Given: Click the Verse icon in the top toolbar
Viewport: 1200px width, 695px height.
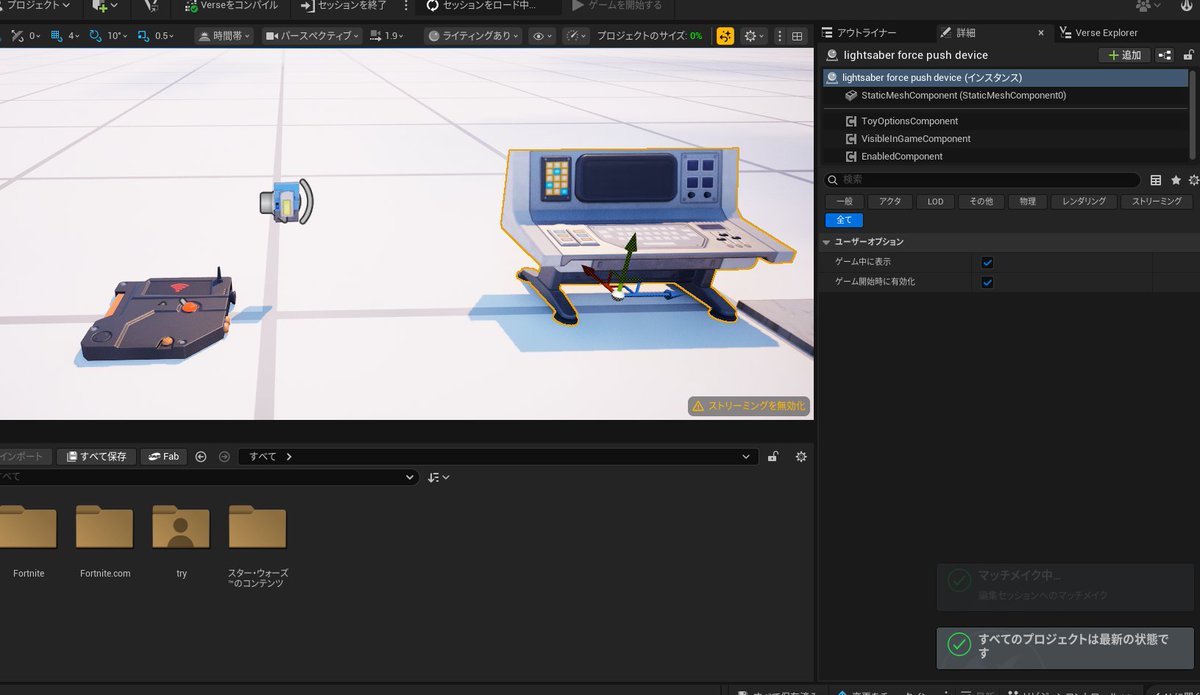Looking at the screenshot, I should pyautogui.click(x=150, y=6).
